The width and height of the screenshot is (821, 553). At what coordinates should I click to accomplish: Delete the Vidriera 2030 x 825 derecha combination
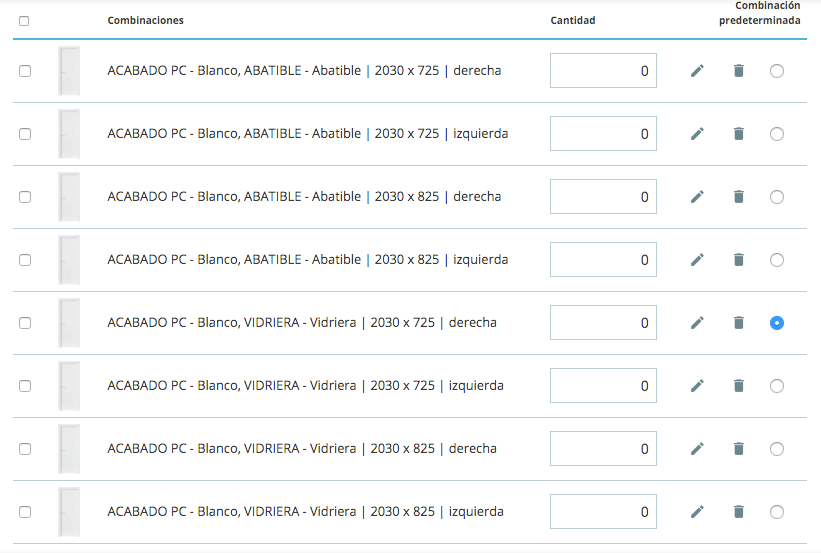739,449
